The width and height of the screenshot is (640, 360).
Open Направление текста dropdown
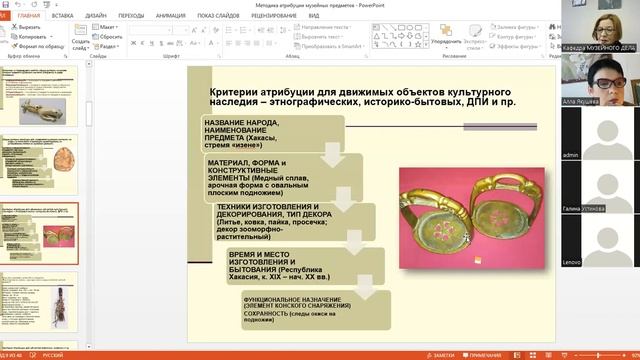[323, 27]
